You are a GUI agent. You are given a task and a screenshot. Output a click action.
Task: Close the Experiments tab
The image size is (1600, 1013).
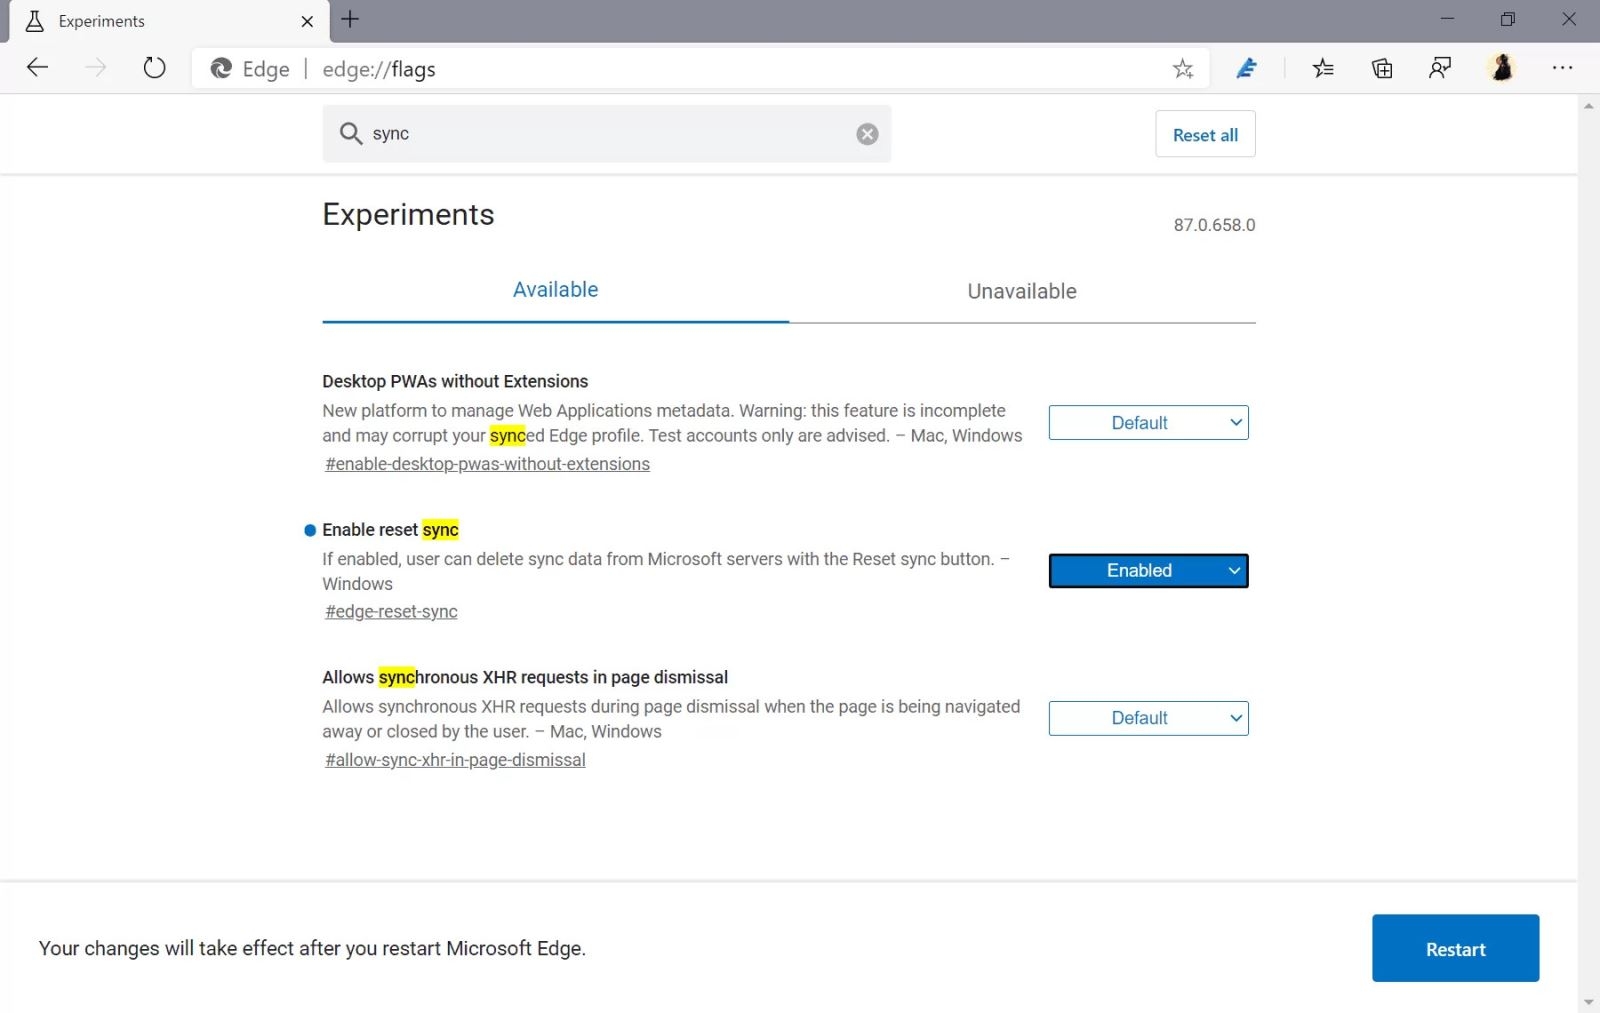pyautogui.click(x=307, y=21)
